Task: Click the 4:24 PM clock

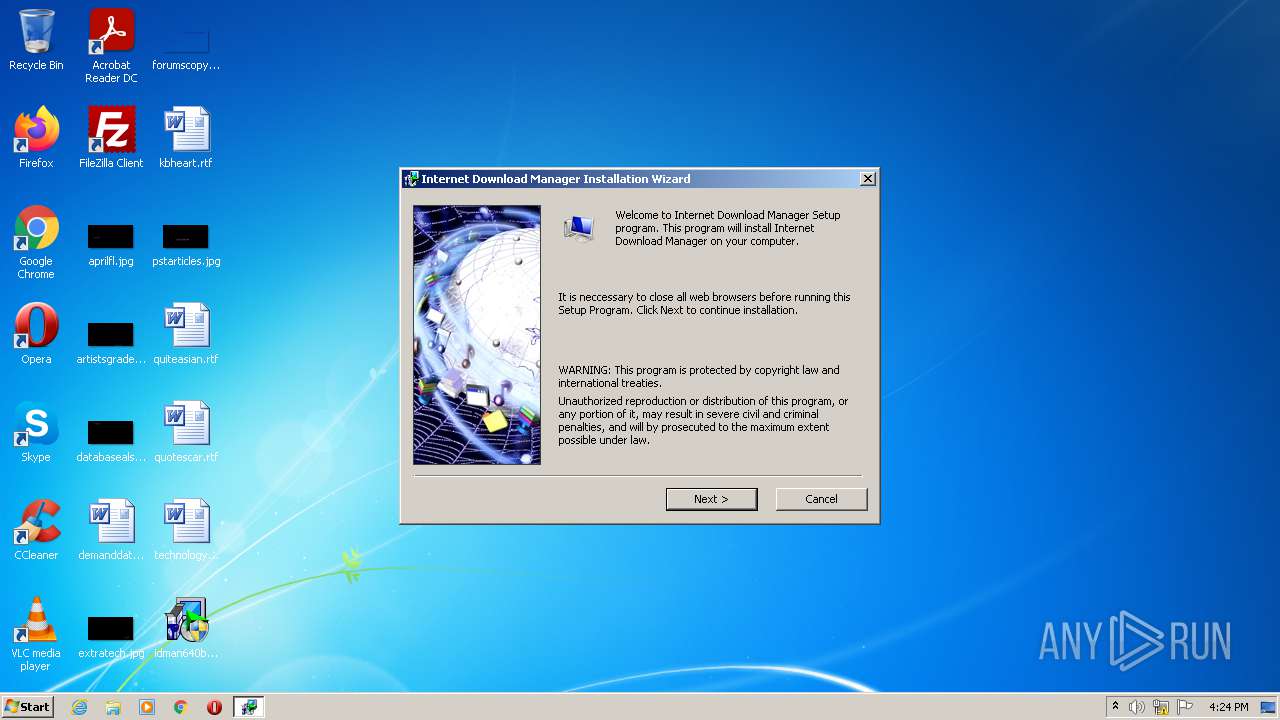Action: click(1228, 707)
